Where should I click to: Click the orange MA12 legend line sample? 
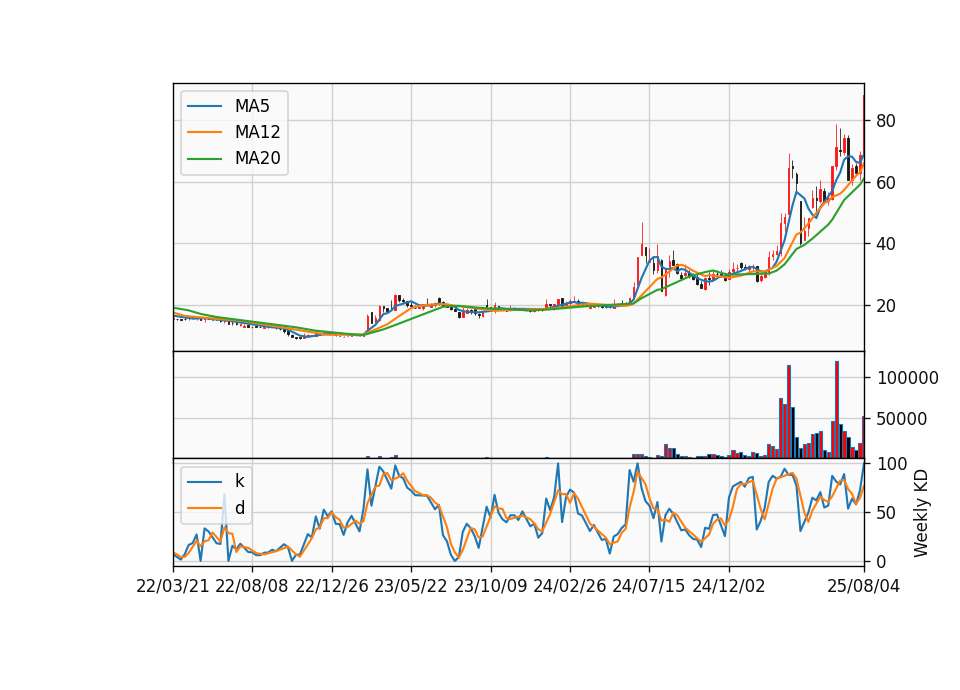coord(204,132)
